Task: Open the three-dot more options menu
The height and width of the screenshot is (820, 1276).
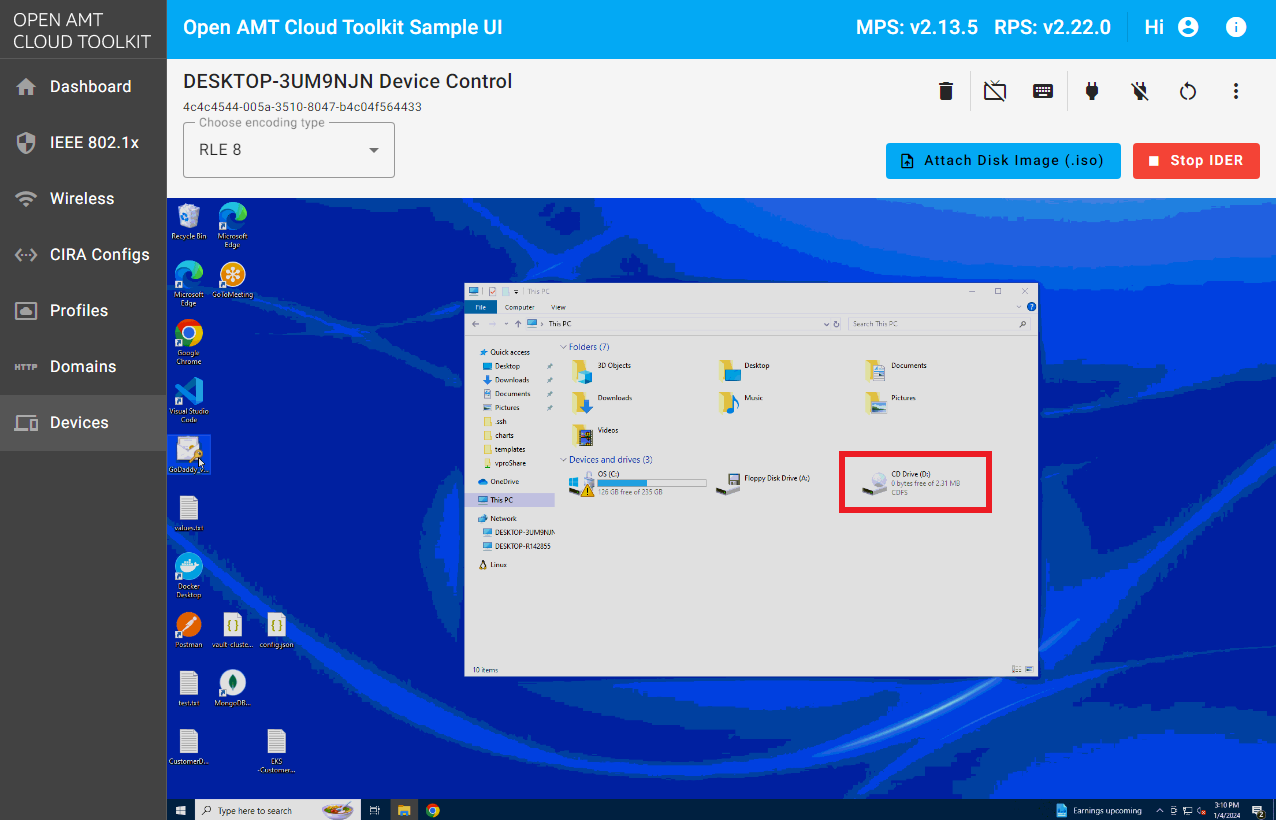Action: 1236,91
